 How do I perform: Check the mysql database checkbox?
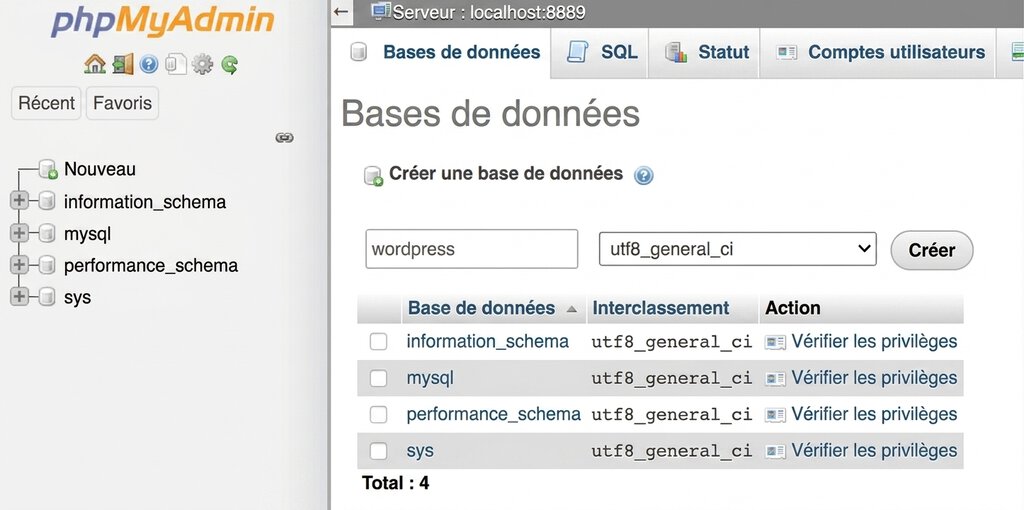click(378, 378)
